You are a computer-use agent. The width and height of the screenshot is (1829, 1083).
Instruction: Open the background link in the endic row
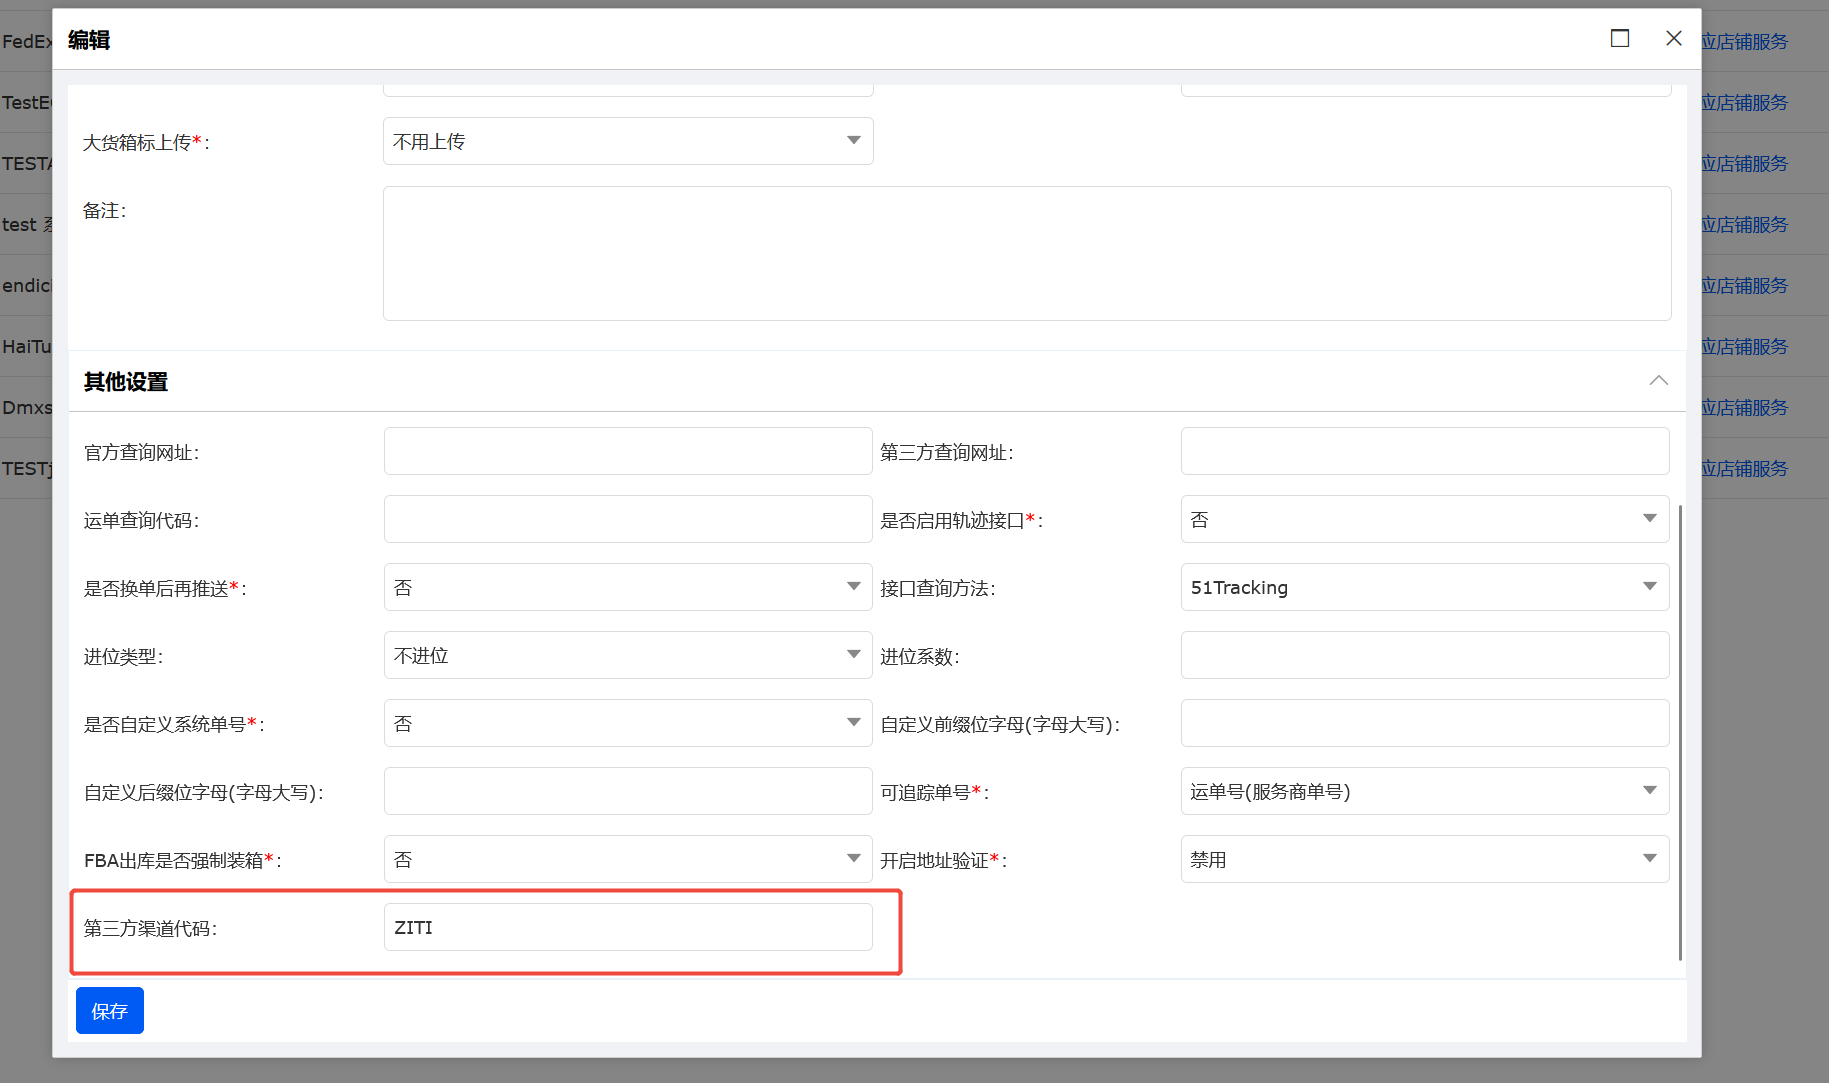coord(1744,285)
